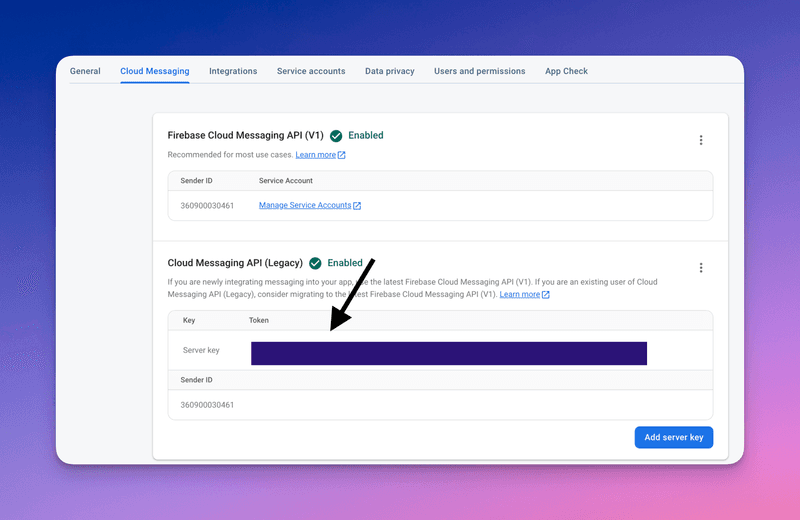The width and height of the screenshot is (800, 520).
Task: Click 'Recommended for most use cases.' text
Action: (230, 155)
